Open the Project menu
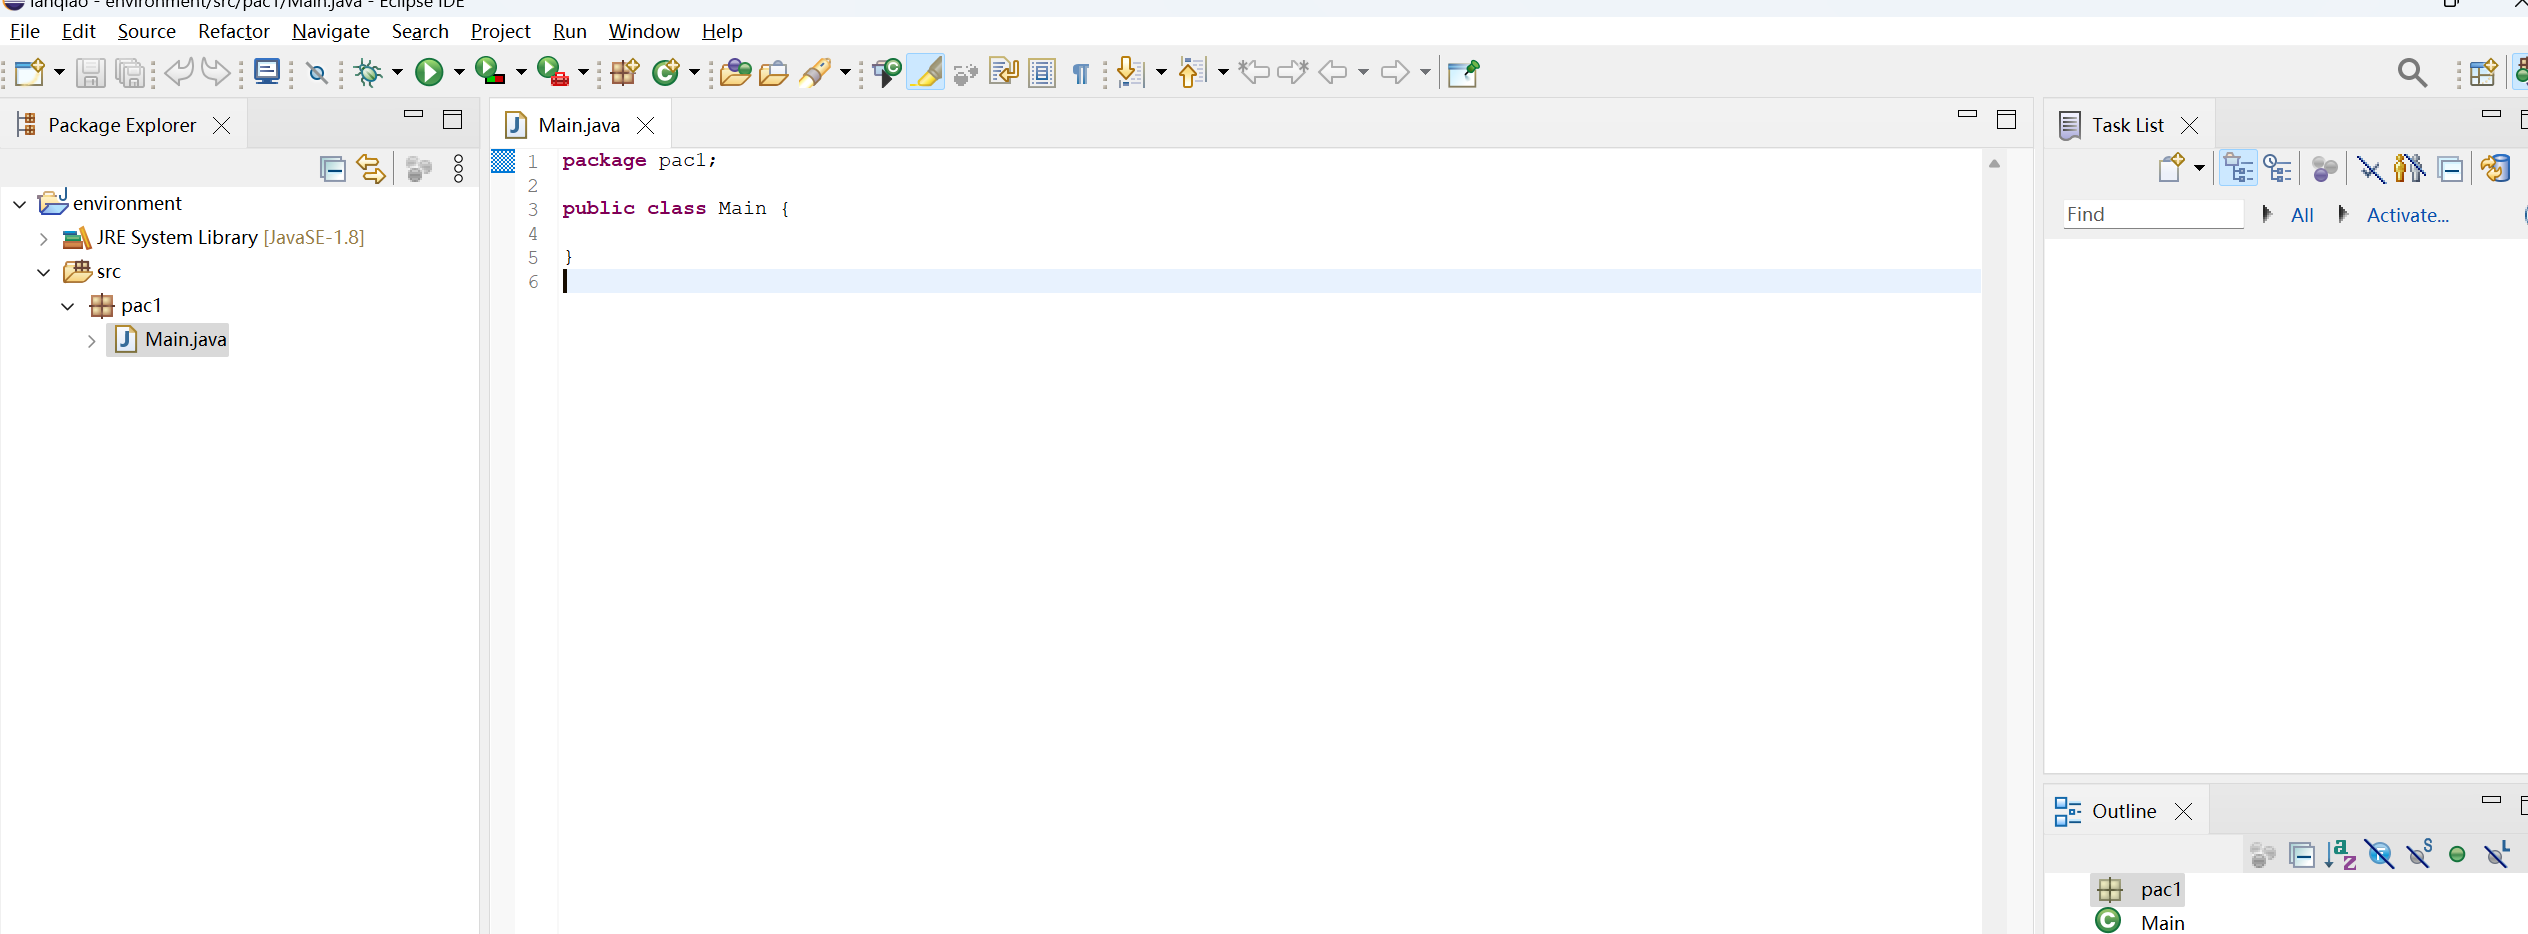This screenshot has width=2528, height=934. (500, 31)
